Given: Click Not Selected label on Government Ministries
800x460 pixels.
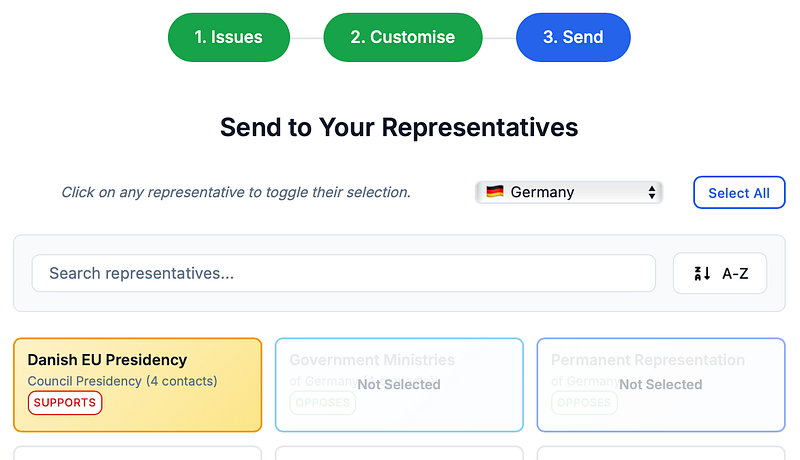Looking at the screenshot, I should 399,384.
